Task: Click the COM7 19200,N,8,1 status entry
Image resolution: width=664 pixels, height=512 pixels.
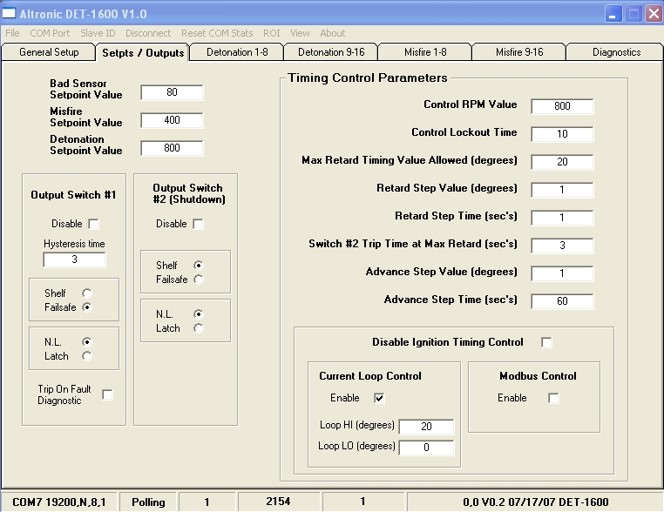Action: [59, 502]
